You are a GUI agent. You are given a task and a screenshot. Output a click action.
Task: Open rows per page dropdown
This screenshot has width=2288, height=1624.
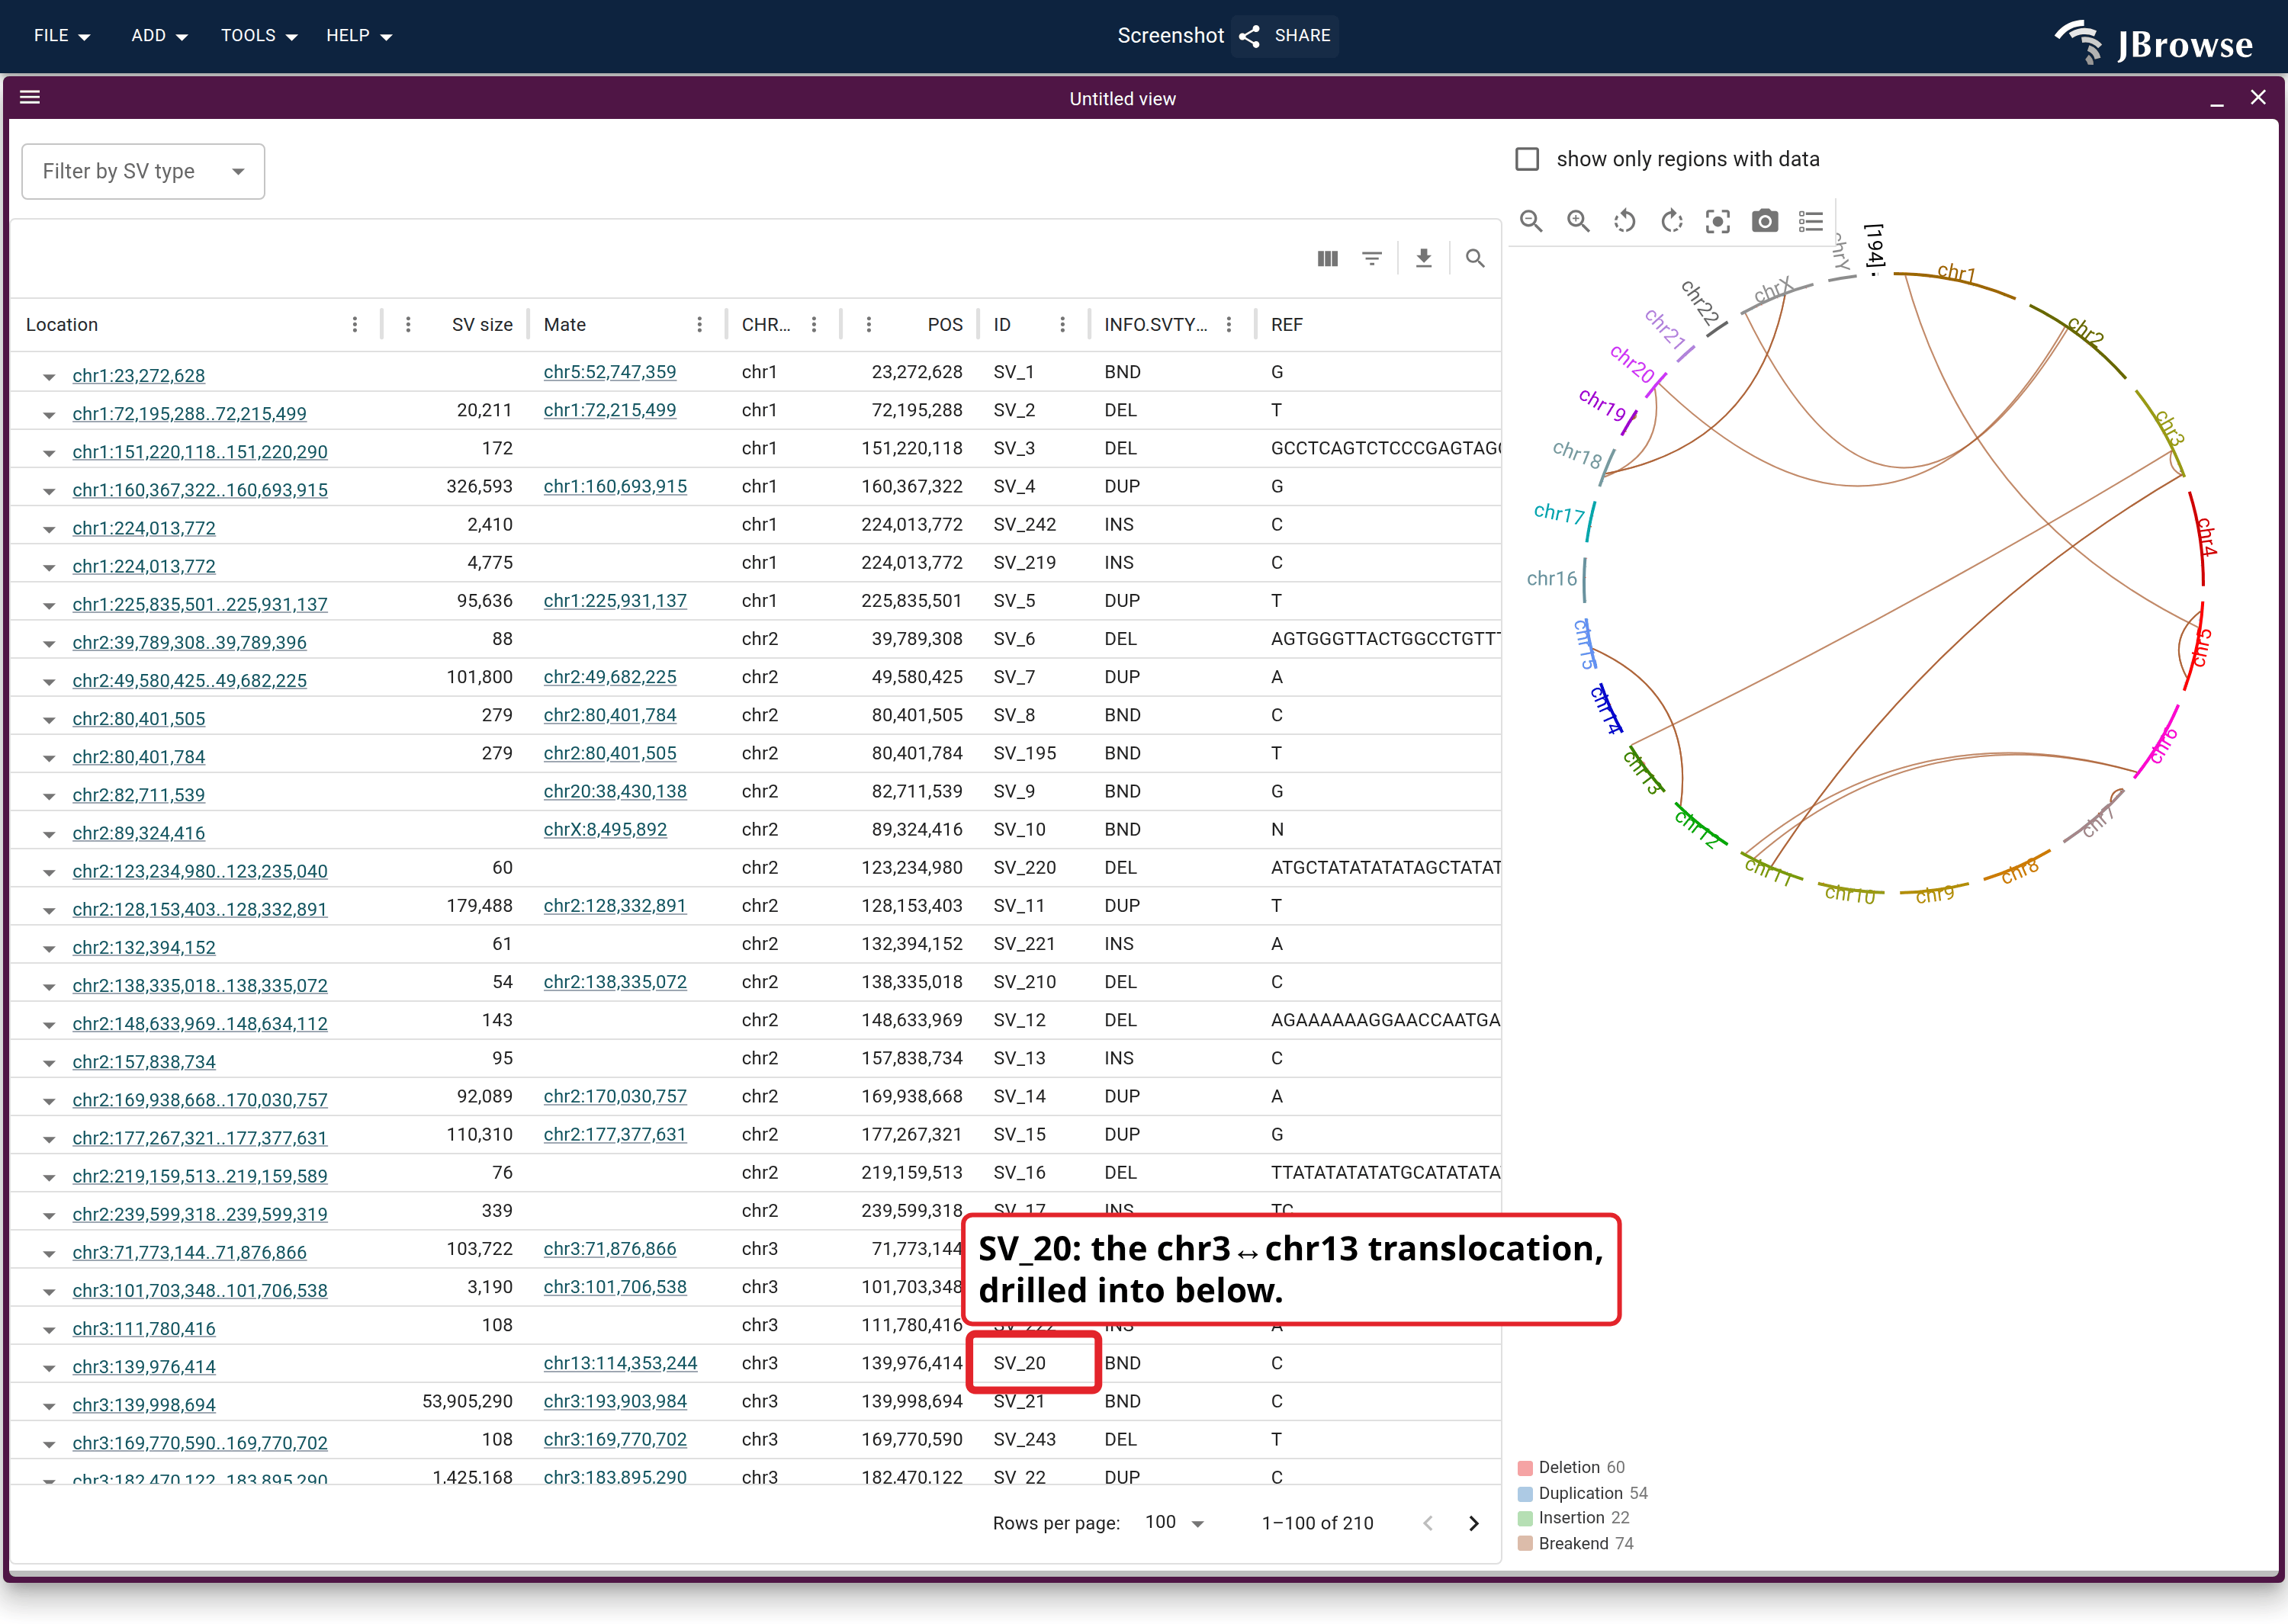pyautogui.click(x=1174, y=1523)
